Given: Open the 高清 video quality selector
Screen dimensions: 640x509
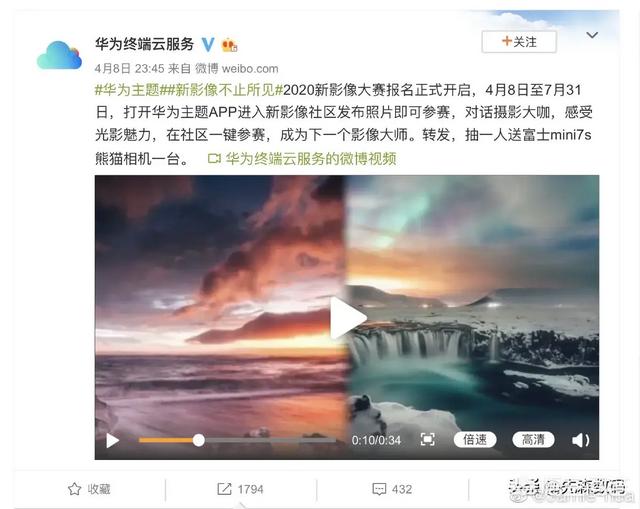Looking at the screenshot, I should coord(533,440).
